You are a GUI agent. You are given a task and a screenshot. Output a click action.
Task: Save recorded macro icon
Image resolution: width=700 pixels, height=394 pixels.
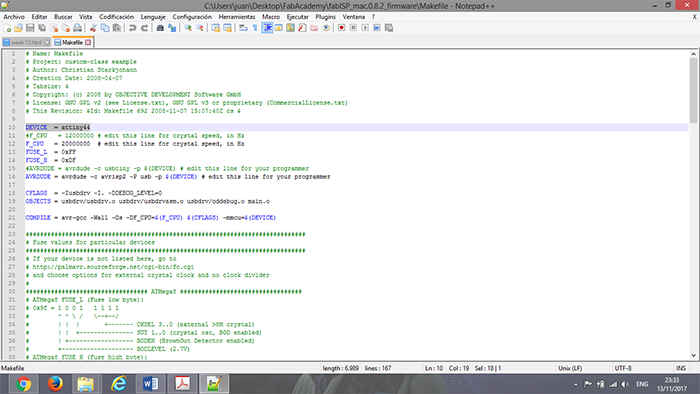tap(389, 28)
